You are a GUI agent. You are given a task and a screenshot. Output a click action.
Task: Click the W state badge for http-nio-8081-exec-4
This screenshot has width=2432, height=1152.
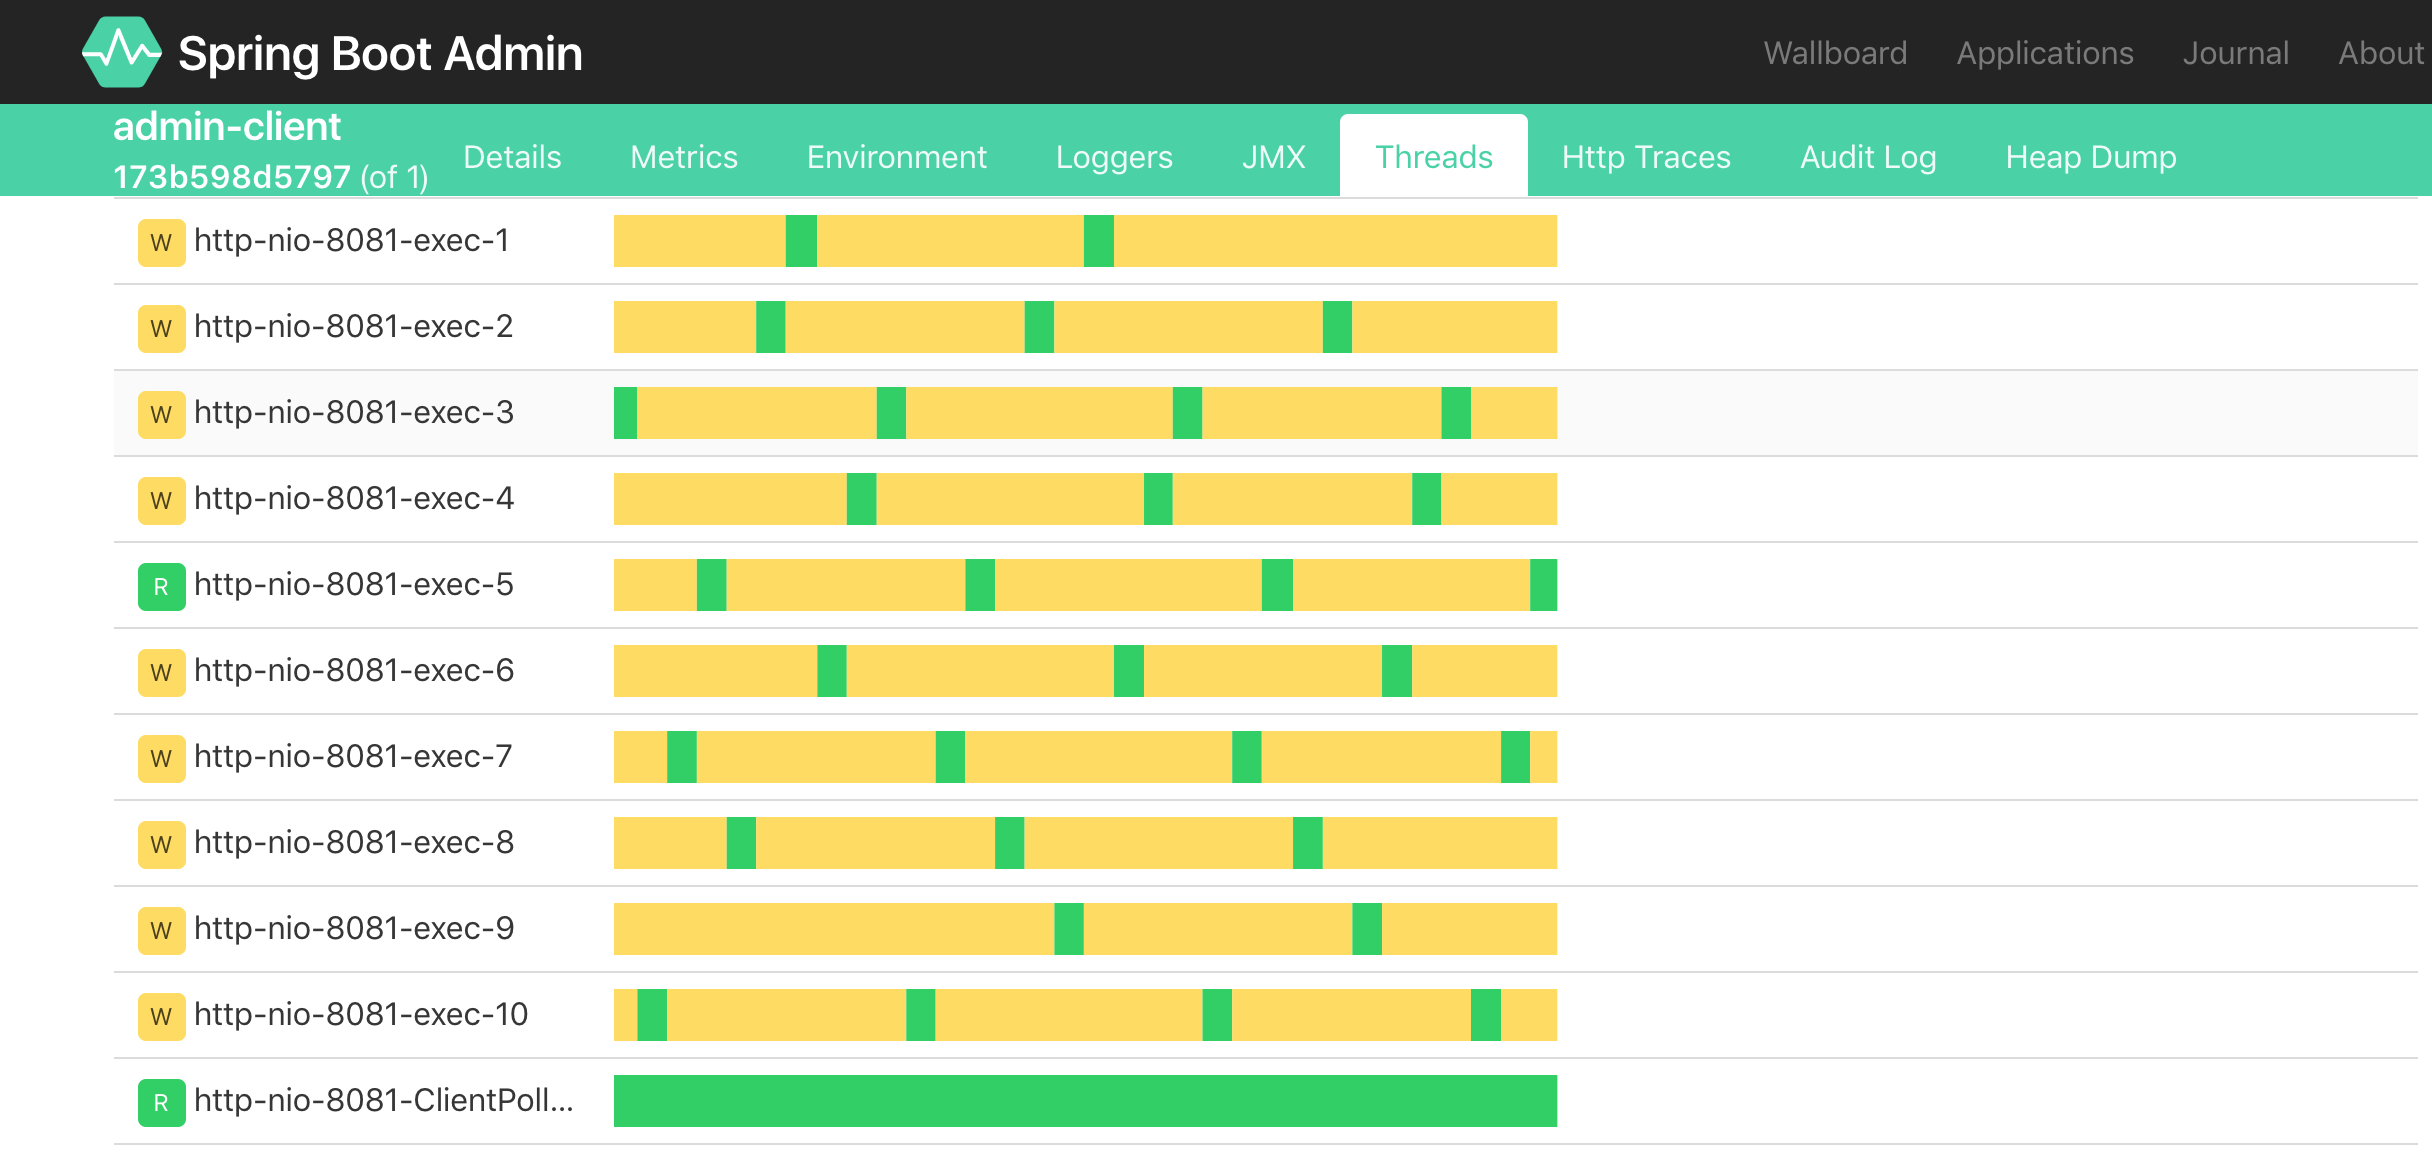161,500
